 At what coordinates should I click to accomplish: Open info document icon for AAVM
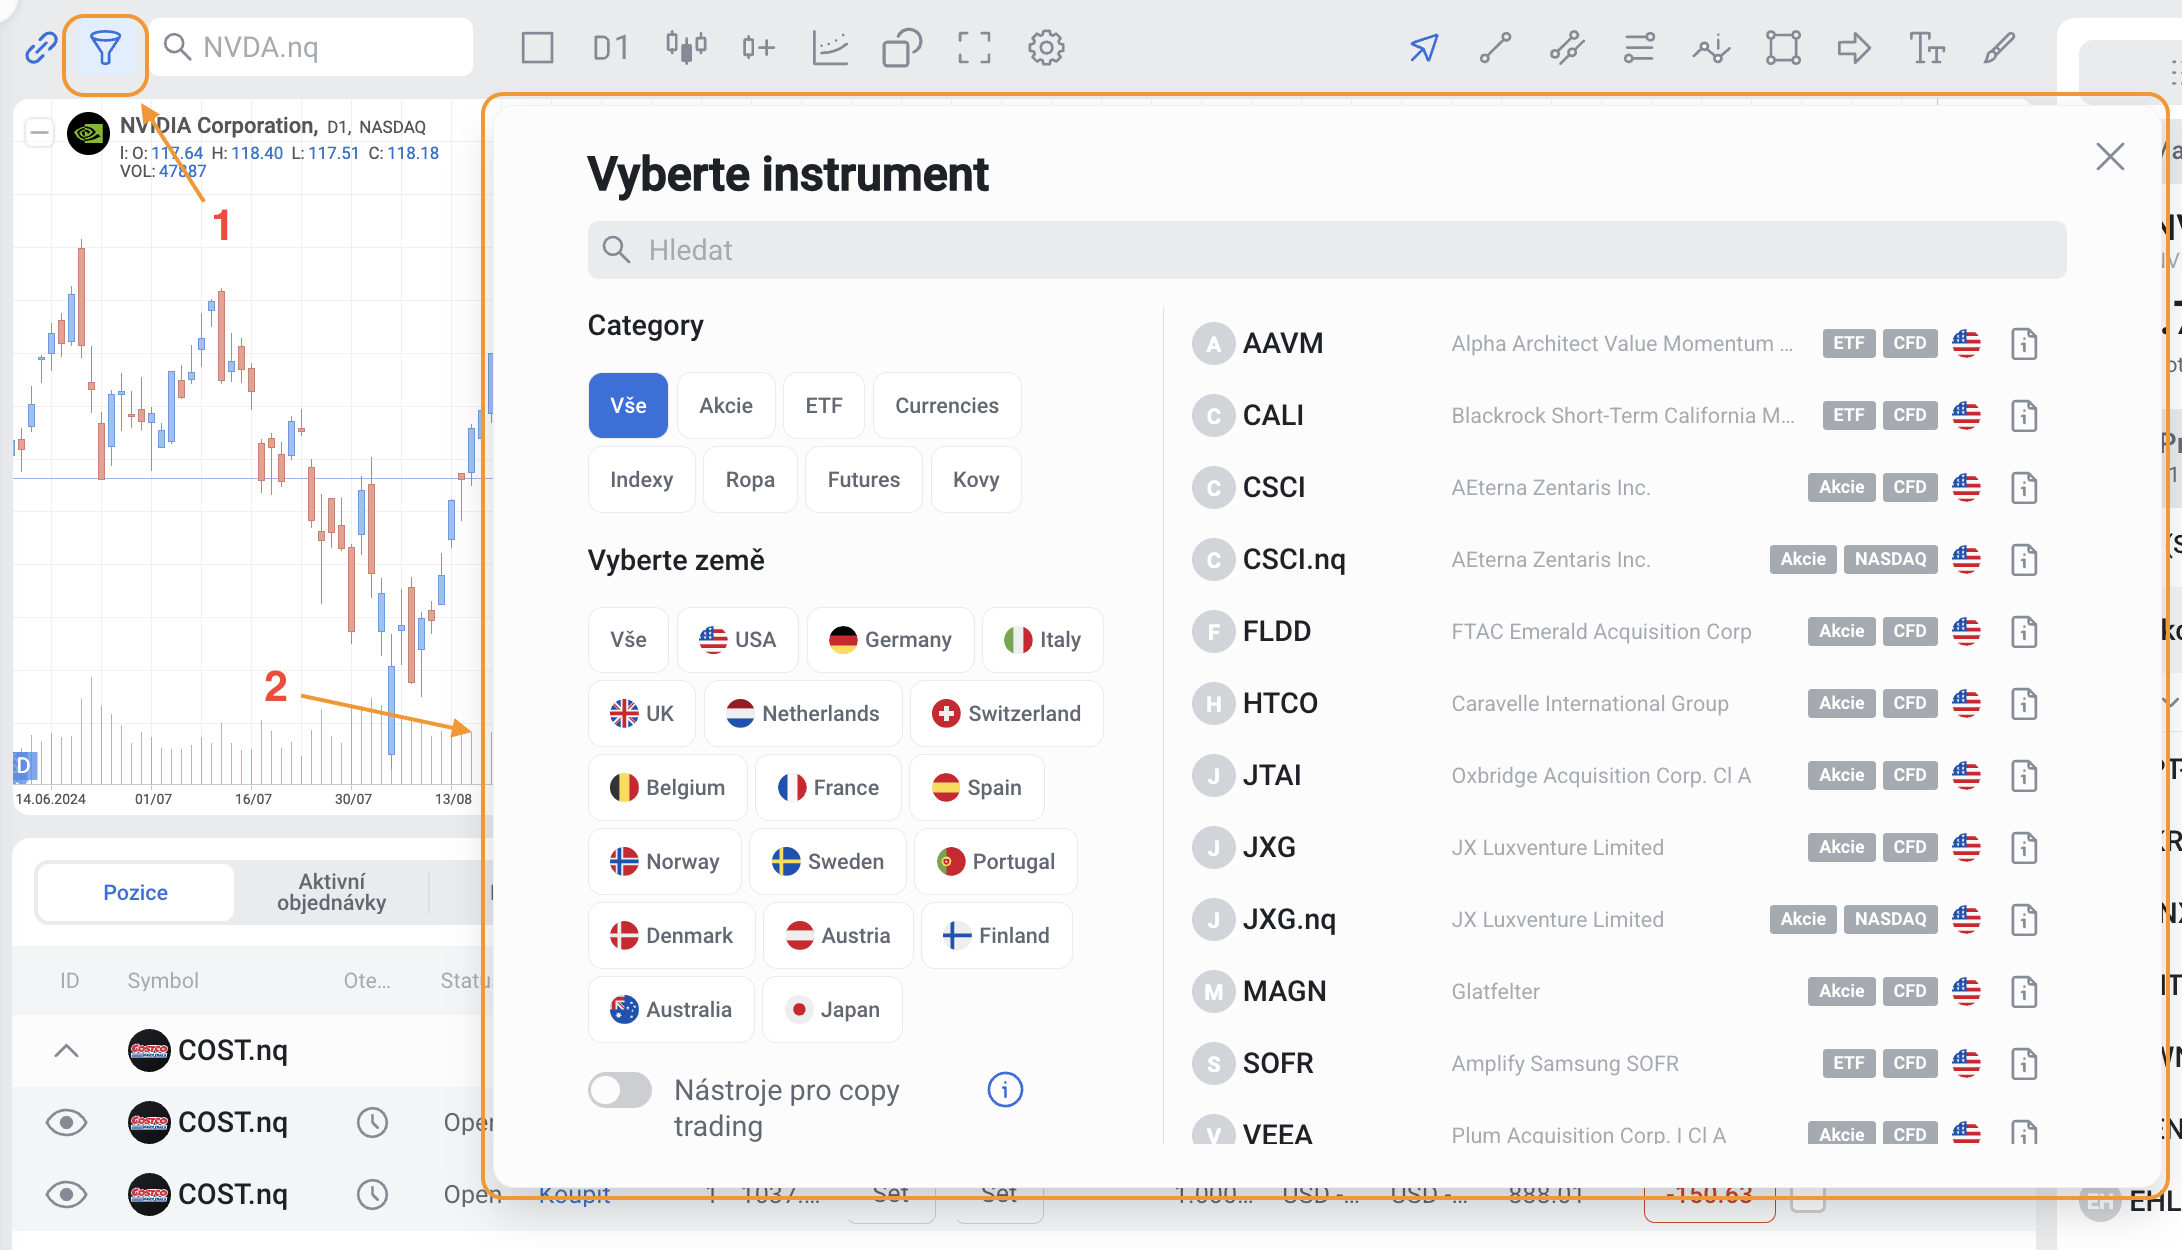tap(2024, 344)
